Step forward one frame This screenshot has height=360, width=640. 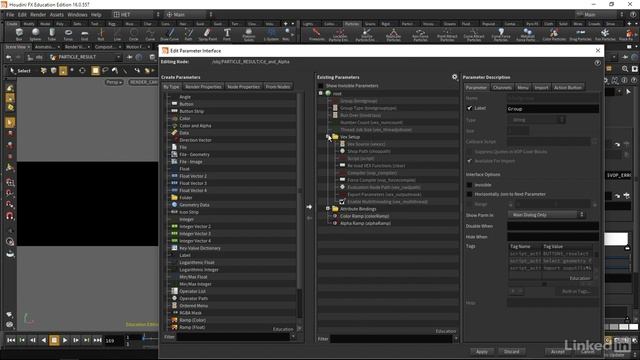point(76,340)
